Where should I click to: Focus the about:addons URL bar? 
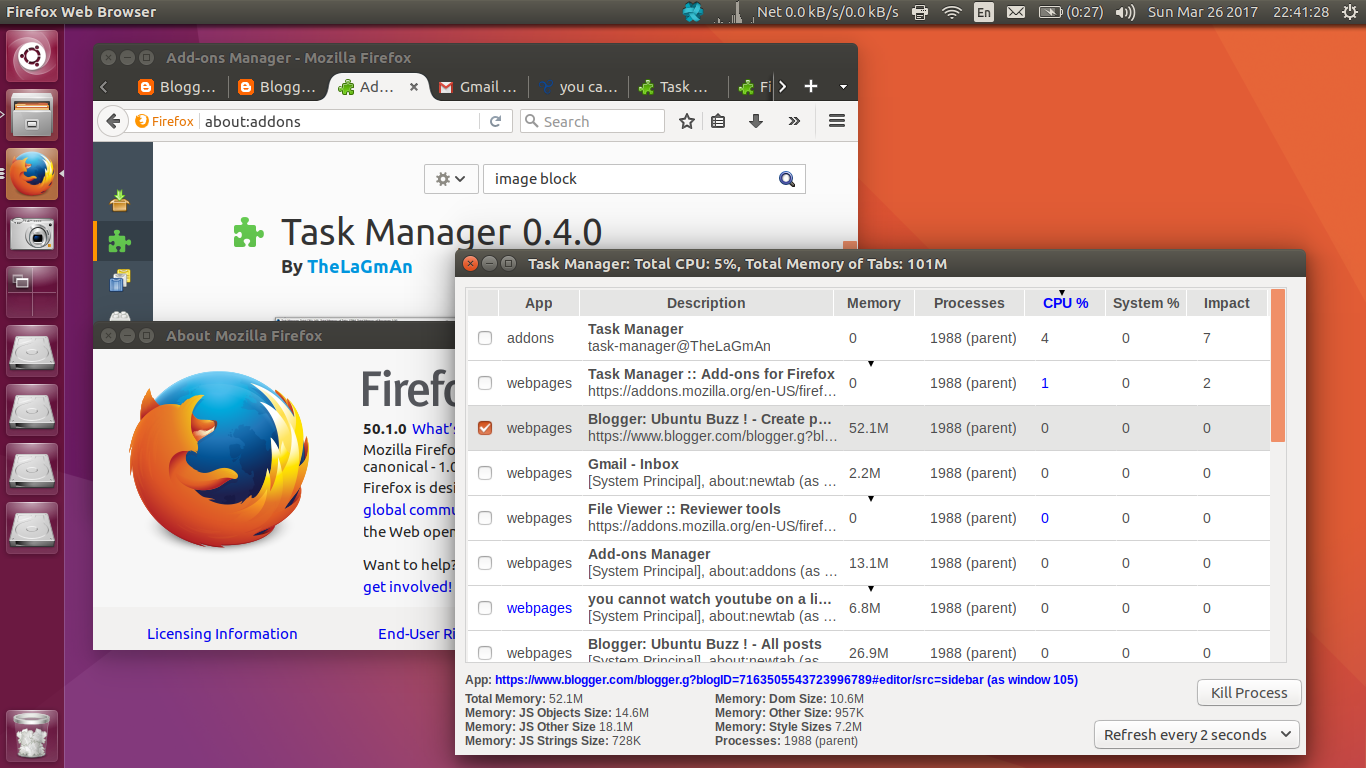340,121
